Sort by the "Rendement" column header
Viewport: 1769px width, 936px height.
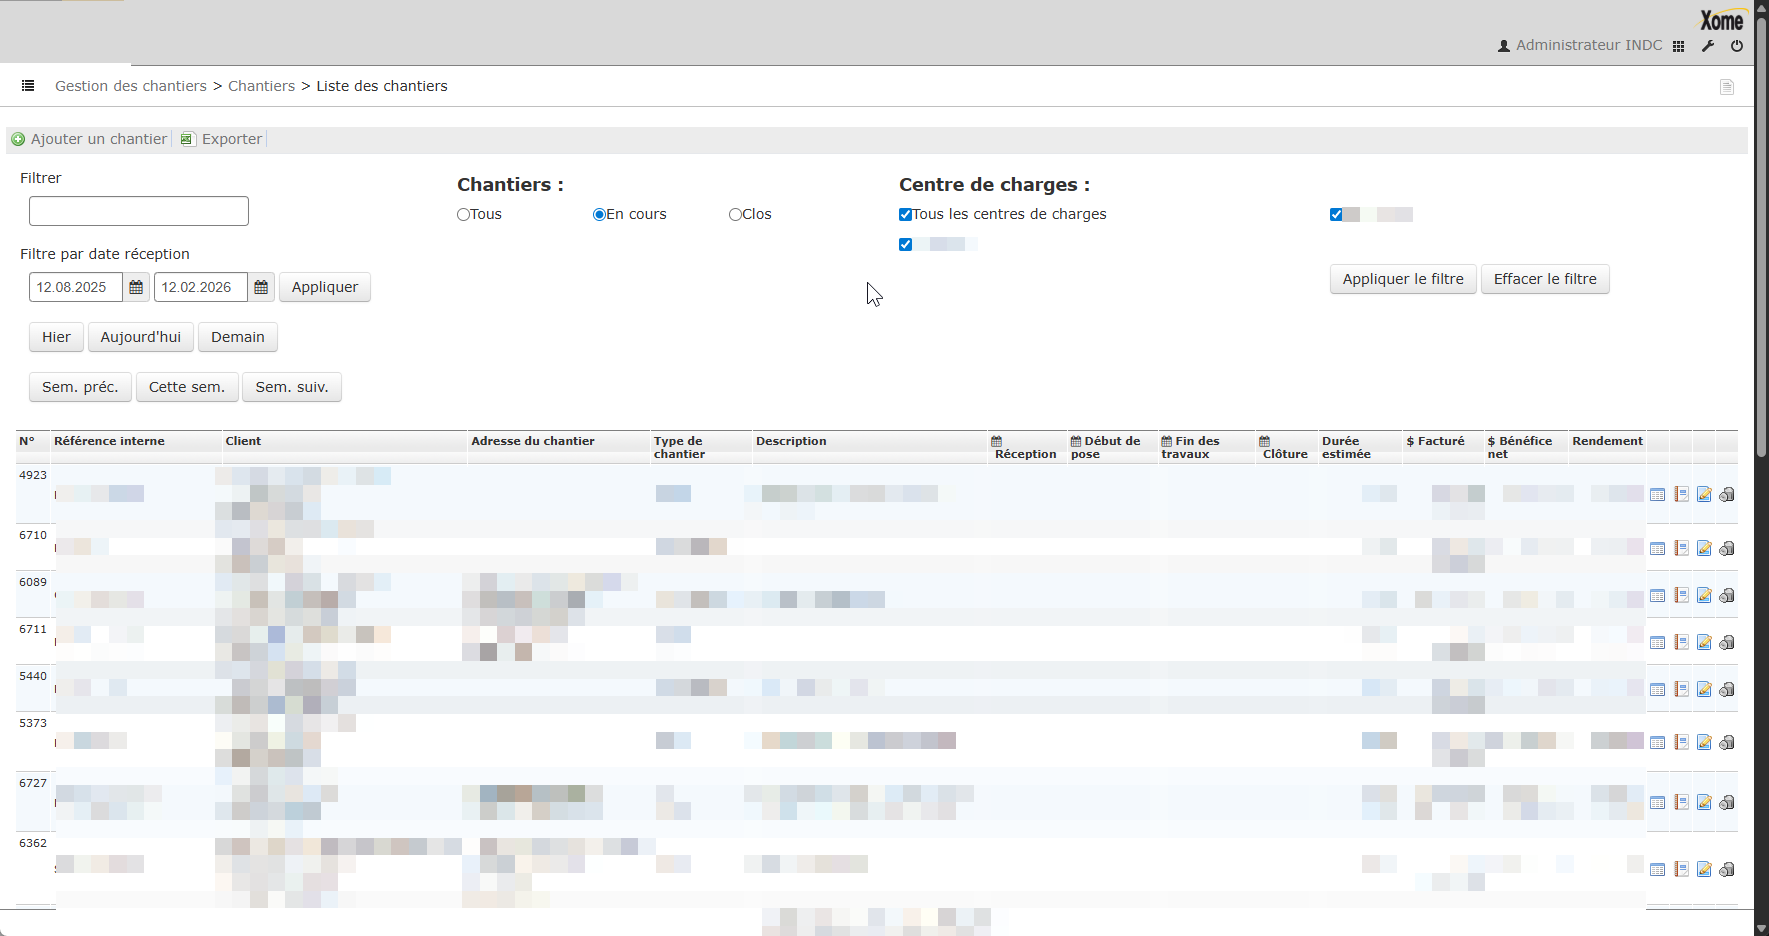[1607, 441]
